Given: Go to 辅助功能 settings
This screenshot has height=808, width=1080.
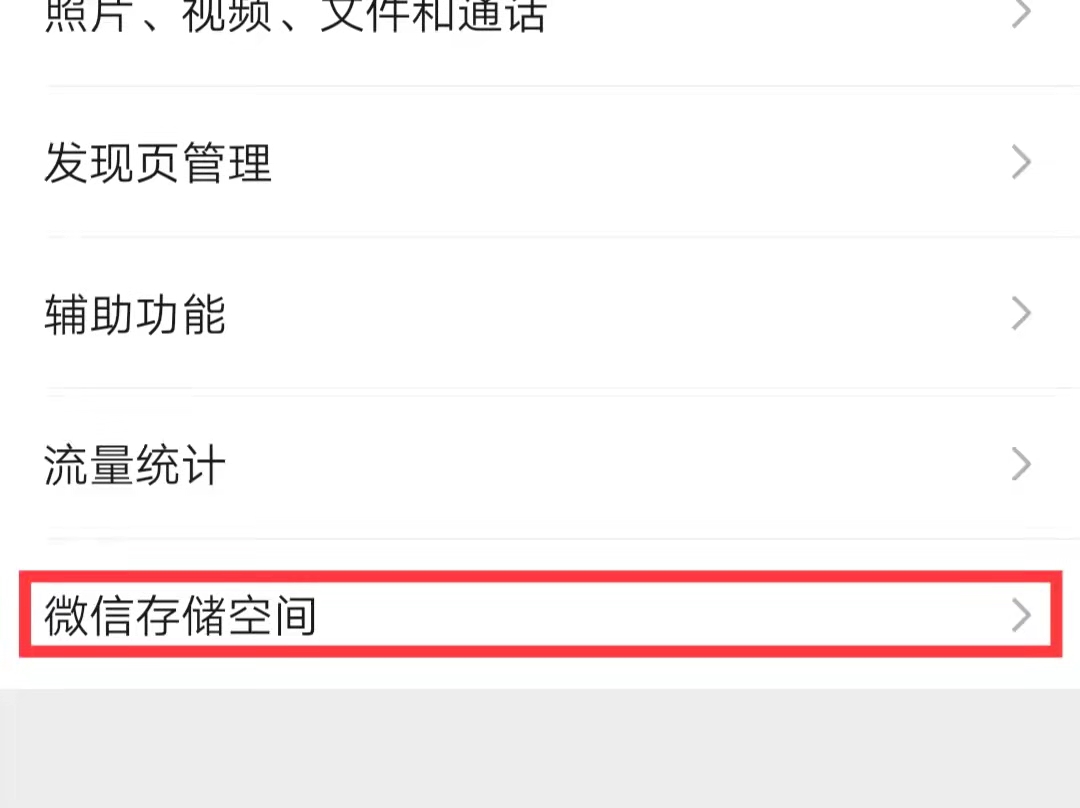Looking at the screenshot, I should (x=540, y=313).
